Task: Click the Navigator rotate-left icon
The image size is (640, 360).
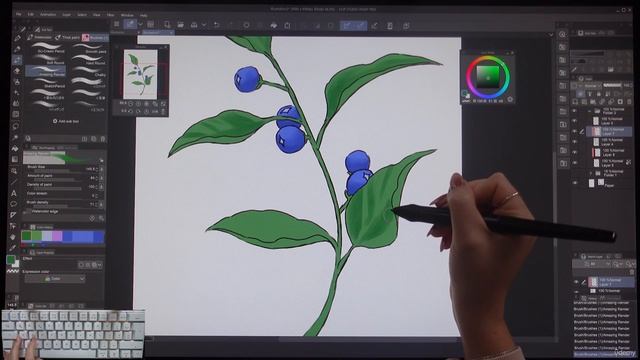Action: pos(131,111)
